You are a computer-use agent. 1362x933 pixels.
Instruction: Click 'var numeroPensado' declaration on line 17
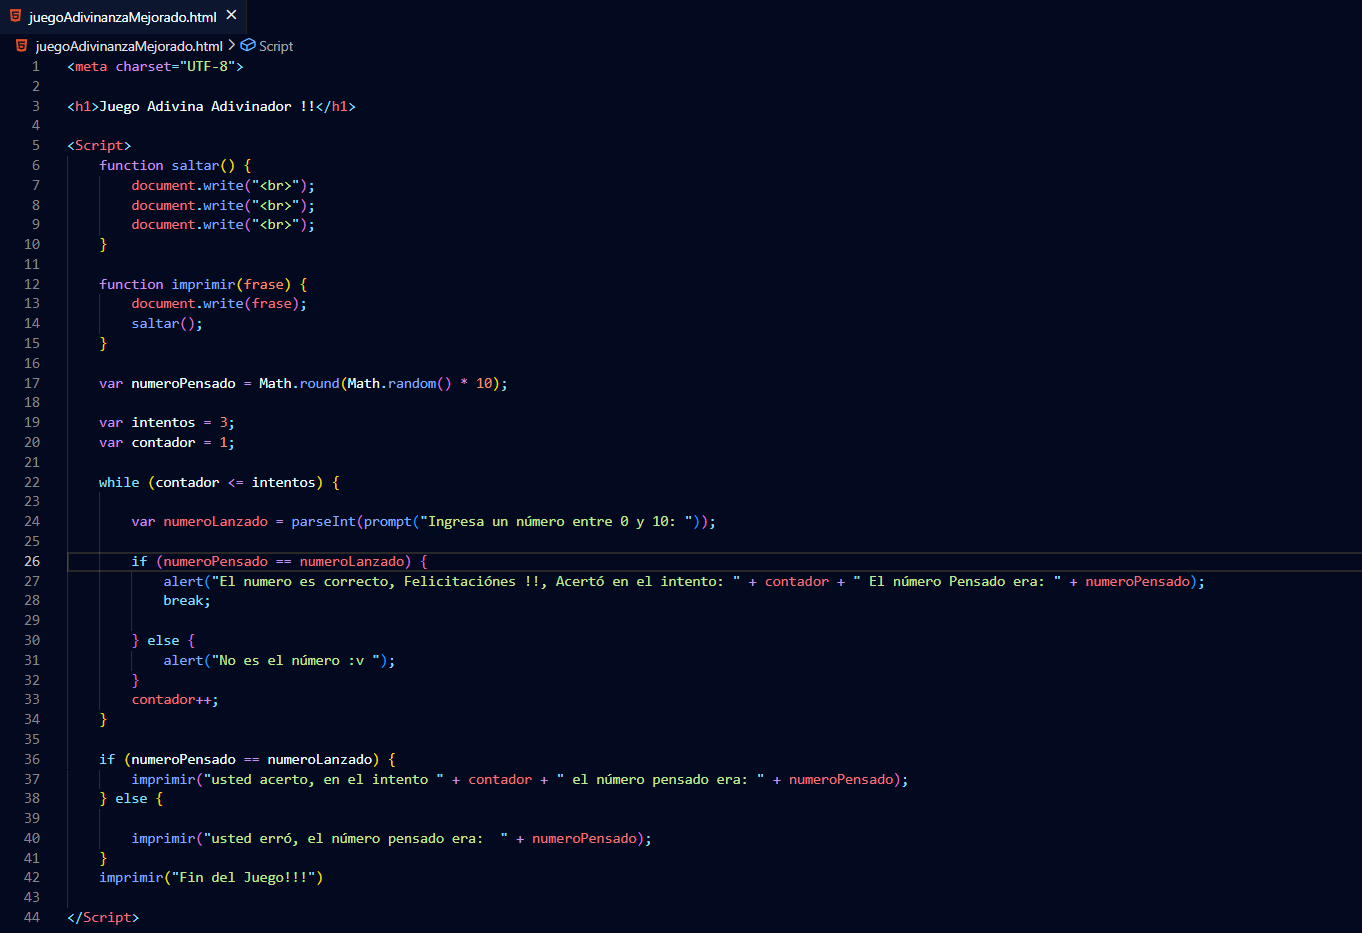167,383
